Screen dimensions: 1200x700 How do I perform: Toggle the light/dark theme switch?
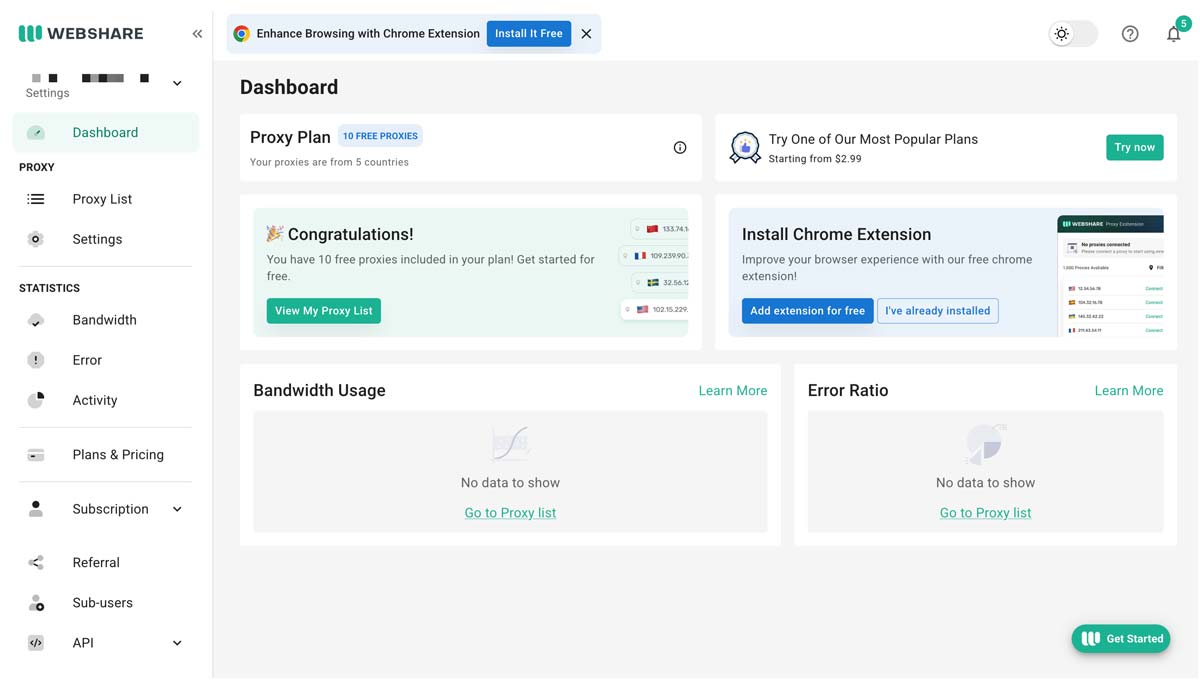1072,34
